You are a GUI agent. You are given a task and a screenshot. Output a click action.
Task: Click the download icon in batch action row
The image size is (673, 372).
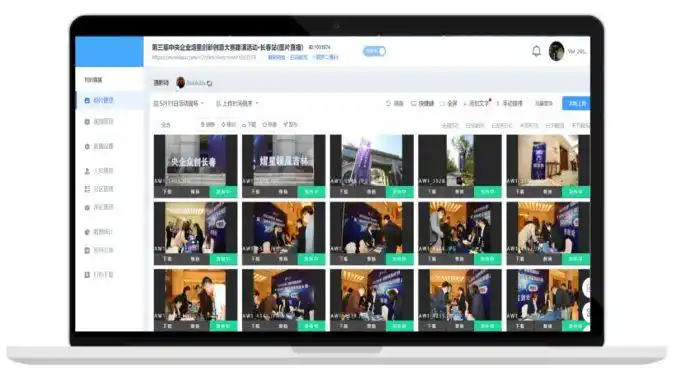(x=244, y=125)
